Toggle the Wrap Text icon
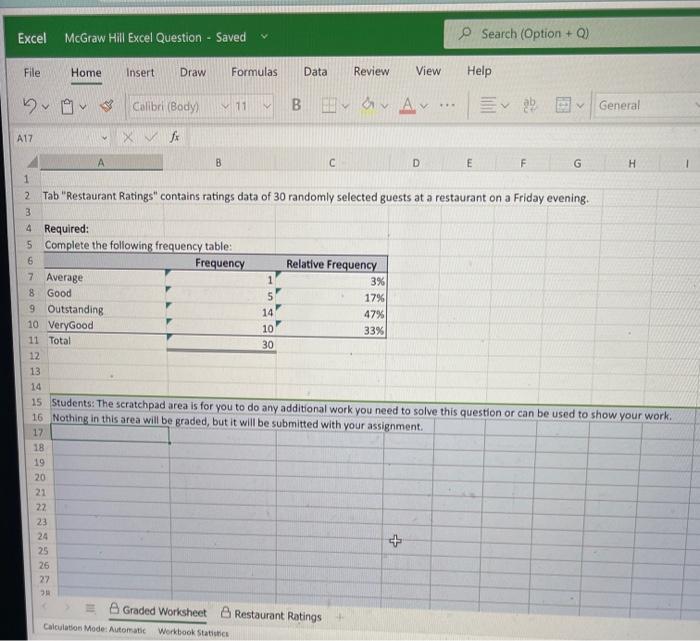The image size is (700, 641). tap(529, 105)
